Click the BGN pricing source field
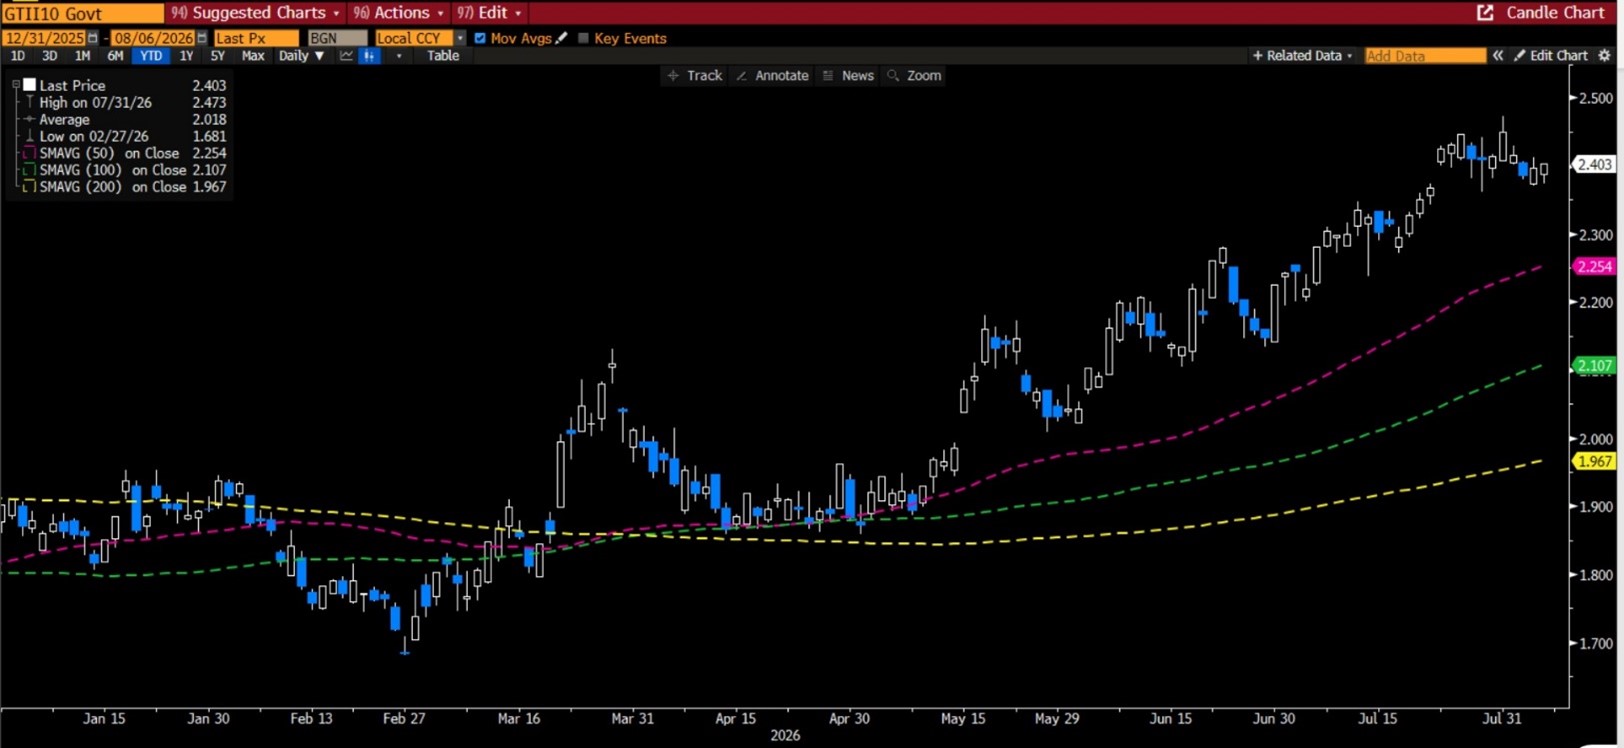The width and height of the screenshot is (1624, 748). click(x=337, y=38)
